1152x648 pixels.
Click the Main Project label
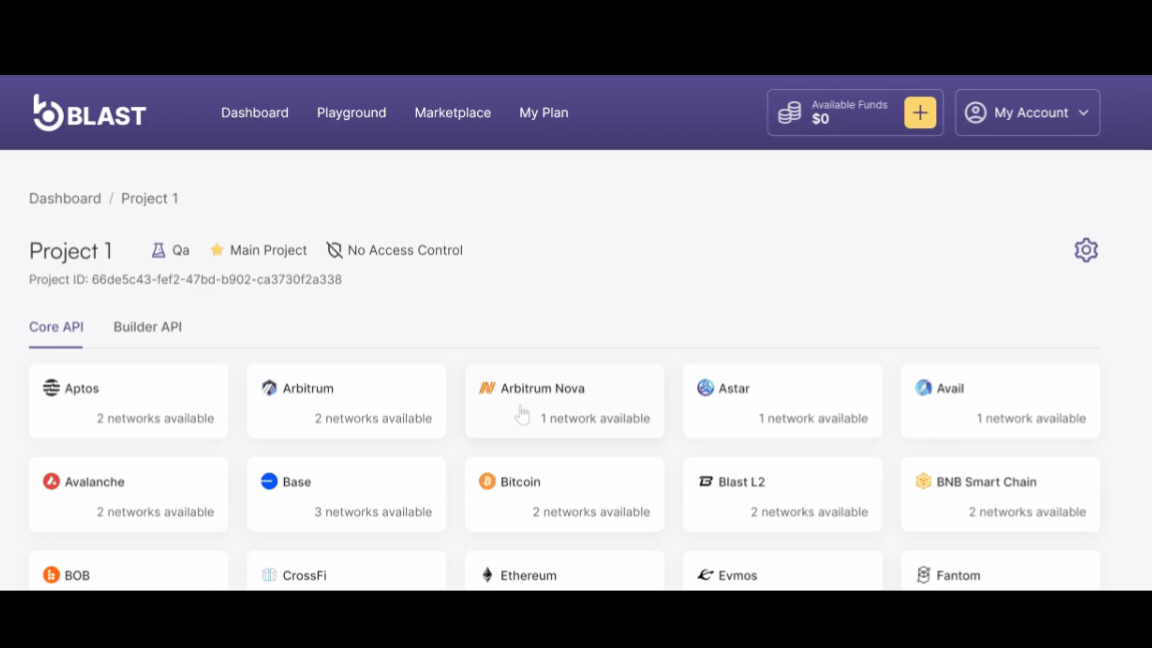[x=268, y=250]
